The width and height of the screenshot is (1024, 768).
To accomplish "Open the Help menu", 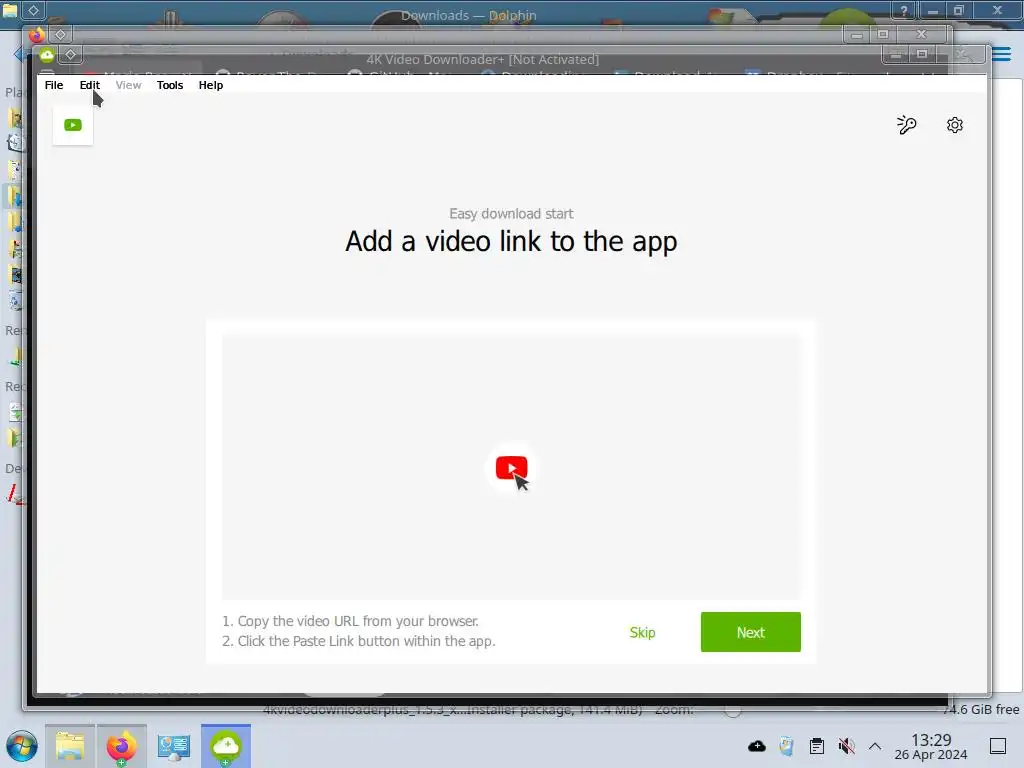I will (210, 85).
